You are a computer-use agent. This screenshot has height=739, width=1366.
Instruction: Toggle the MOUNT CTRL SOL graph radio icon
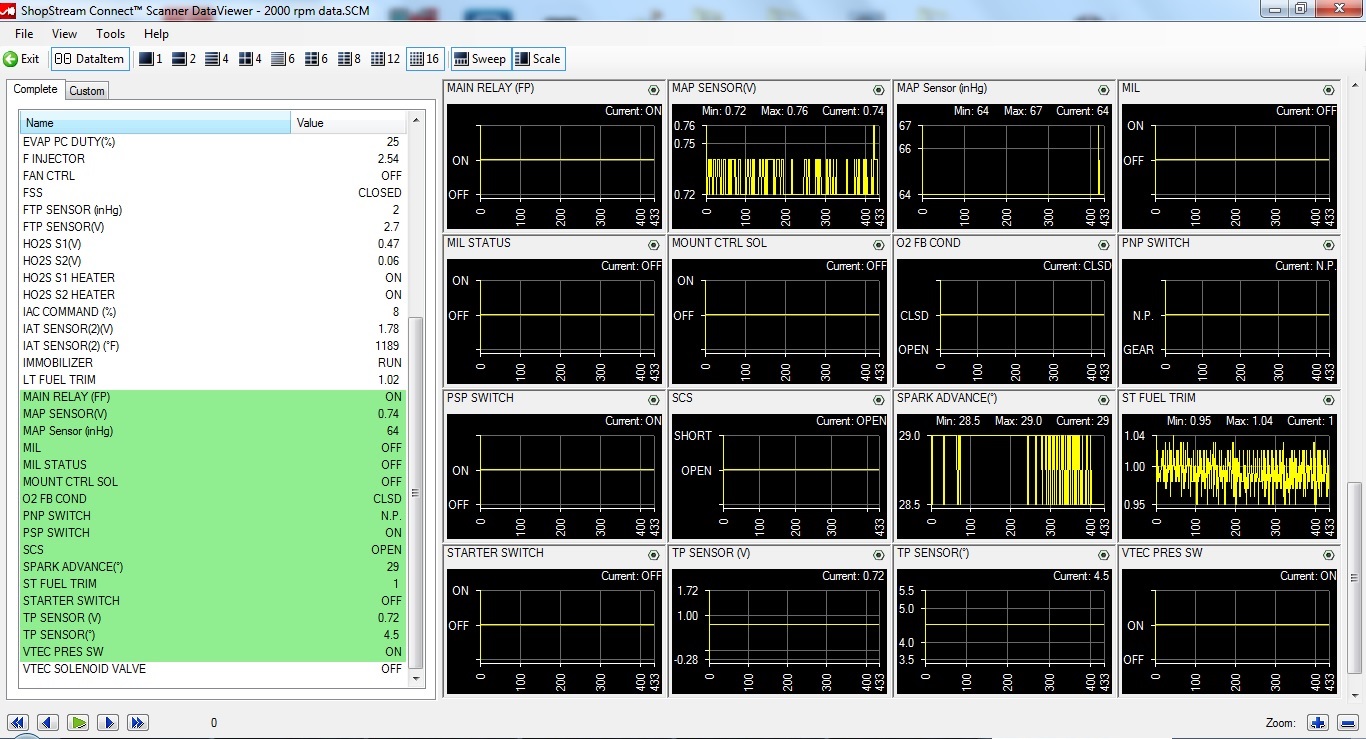pos(879,245)
